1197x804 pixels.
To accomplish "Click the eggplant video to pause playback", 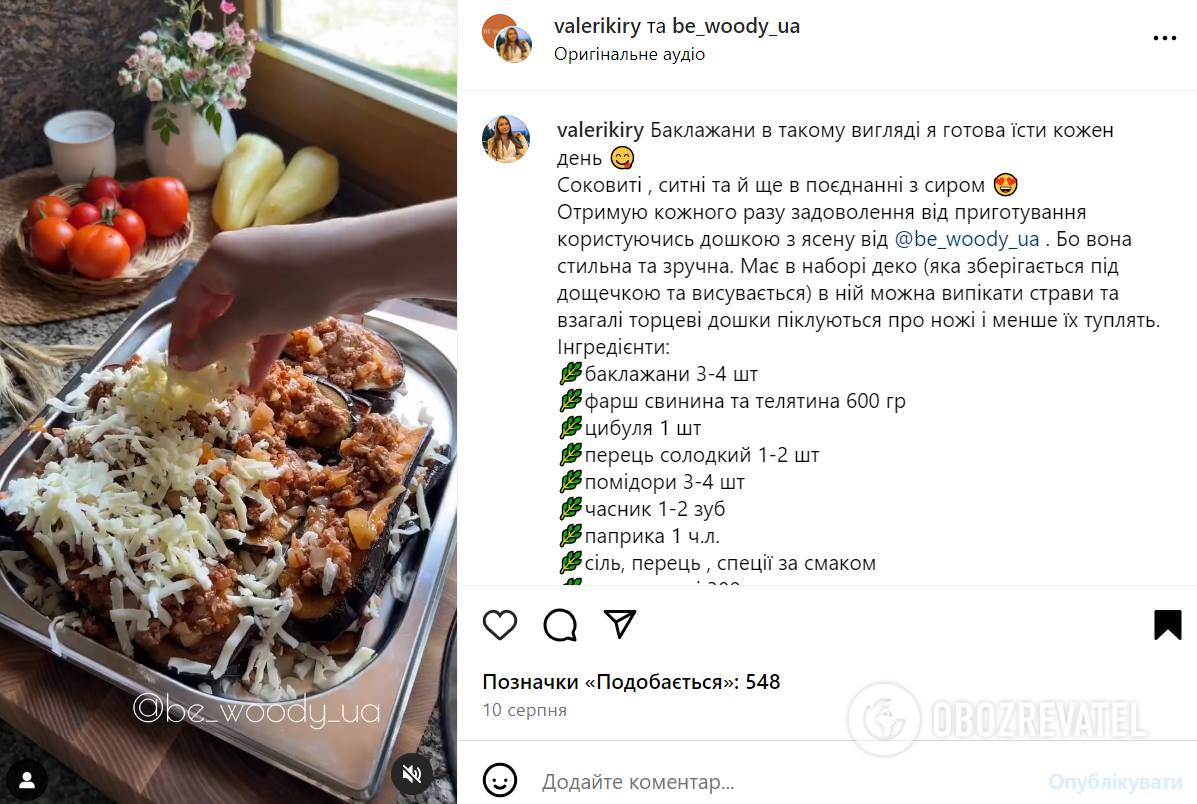I will click(x=228, y=402).
